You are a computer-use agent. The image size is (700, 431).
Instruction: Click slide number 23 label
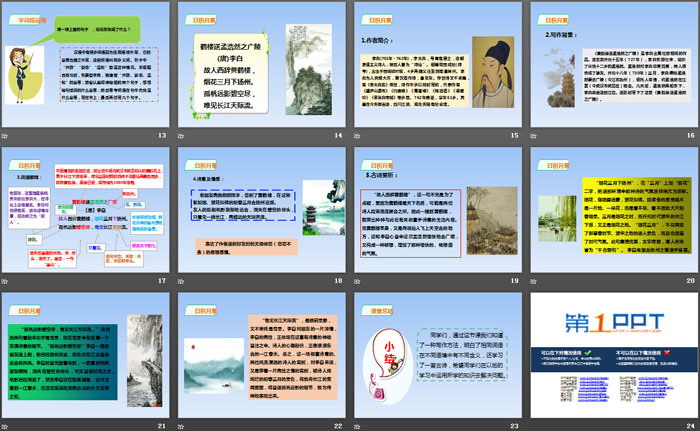(x=514, y=426)
